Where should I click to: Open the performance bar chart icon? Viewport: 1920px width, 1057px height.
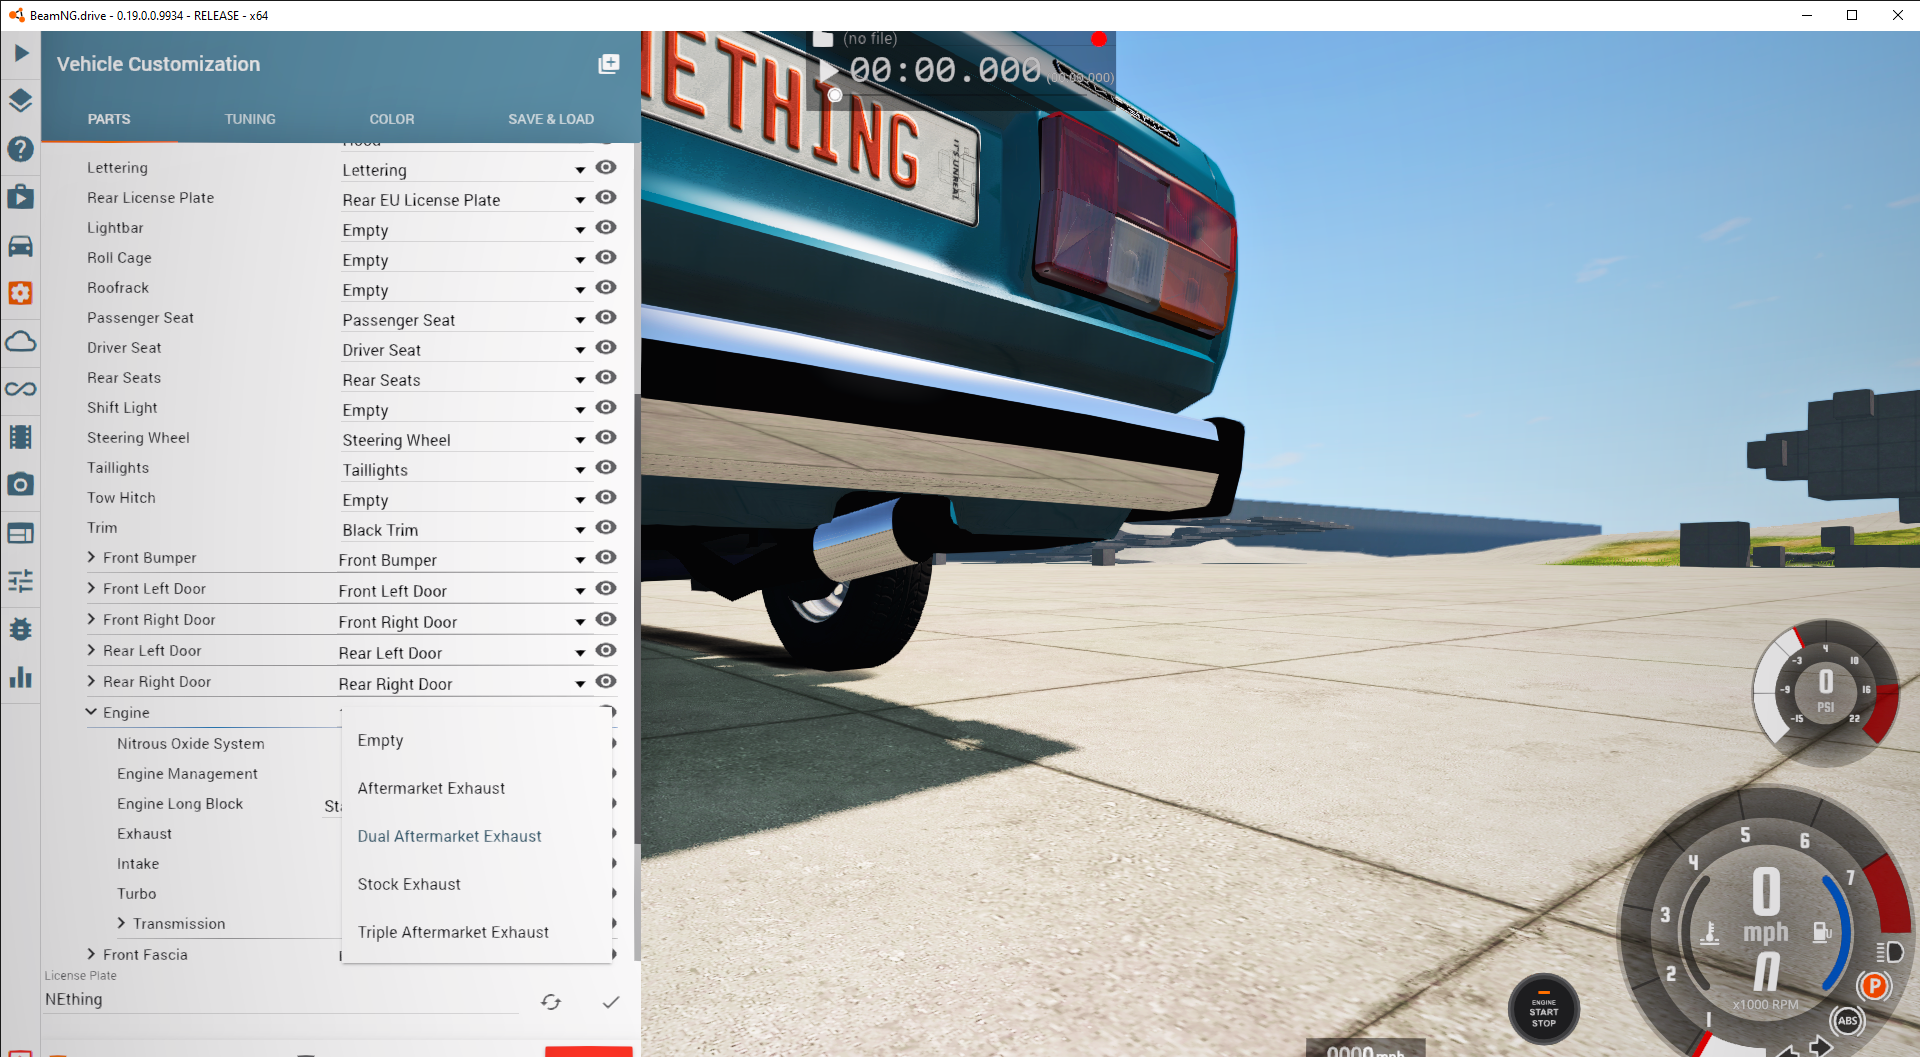tap(21, 677)
